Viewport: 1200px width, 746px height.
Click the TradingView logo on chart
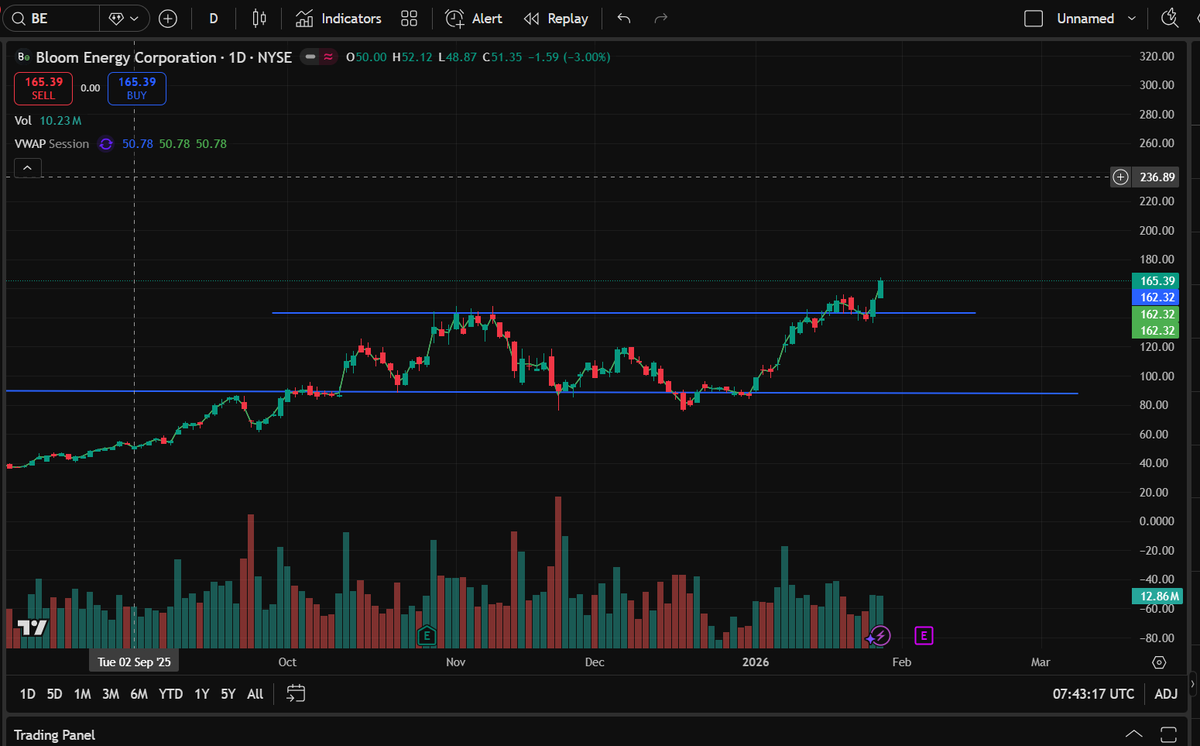tap(32, 628)
